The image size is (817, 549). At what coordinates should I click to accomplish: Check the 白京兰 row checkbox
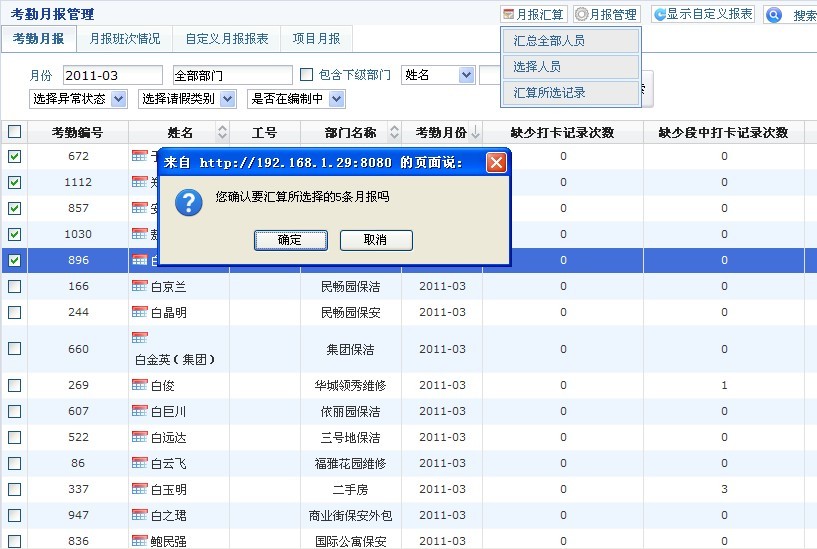pyautogui.click(x=15, y=286)
